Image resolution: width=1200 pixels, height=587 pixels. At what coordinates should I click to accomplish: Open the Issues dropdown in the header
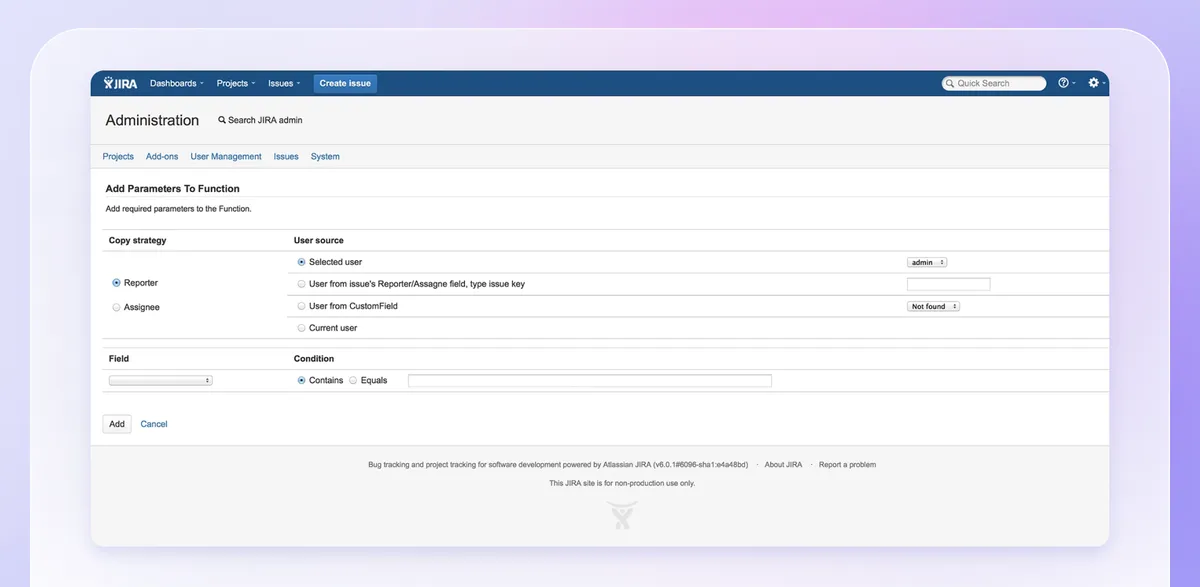(x=284, y=83)
